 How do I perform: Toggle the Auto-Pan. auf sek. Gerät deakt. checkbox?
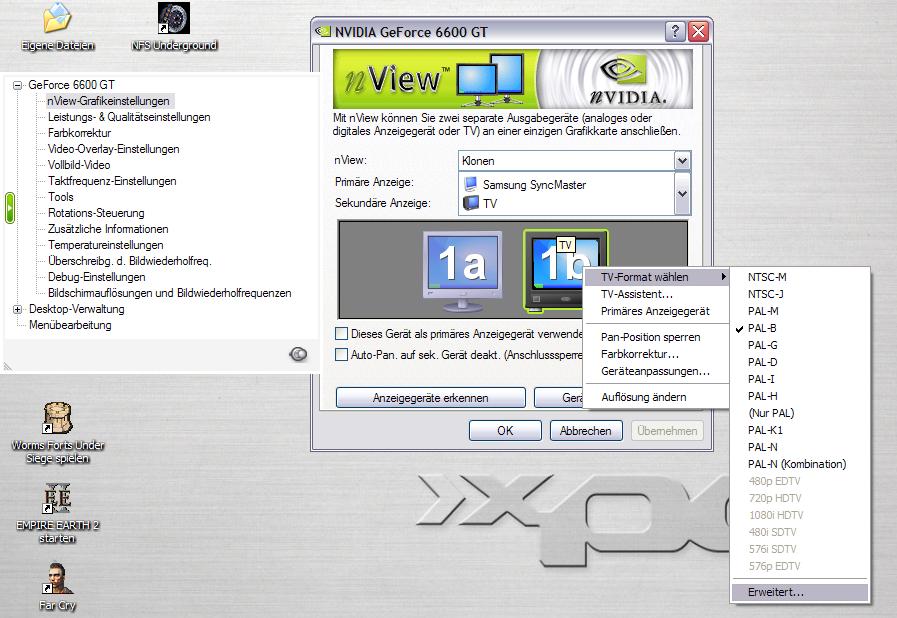click(x=341, y=354)
